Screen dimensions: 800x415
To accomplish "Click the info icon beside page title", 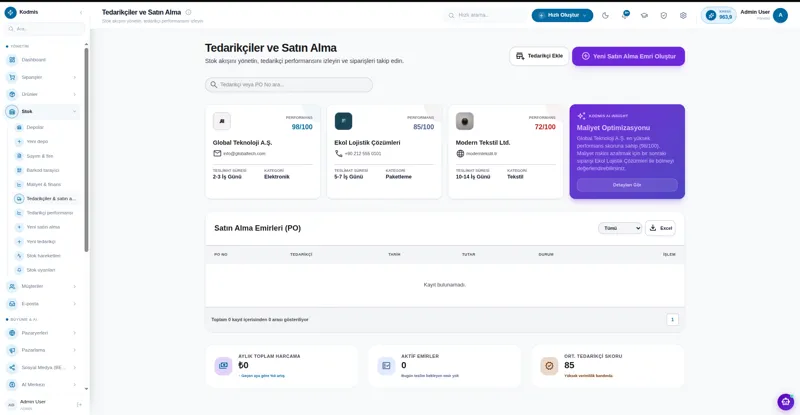I will (188, 12).
